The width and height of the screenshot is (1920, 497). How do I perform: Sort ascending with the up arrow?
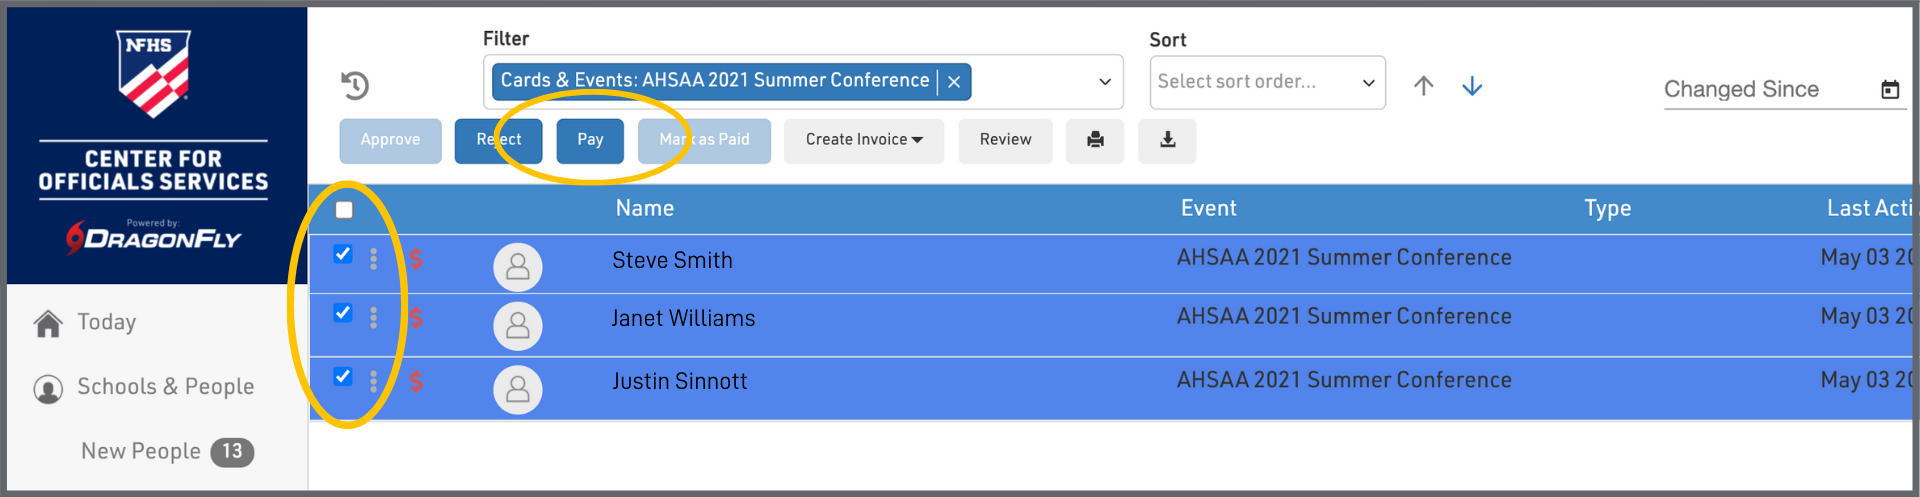click(x=1423, y=86)
